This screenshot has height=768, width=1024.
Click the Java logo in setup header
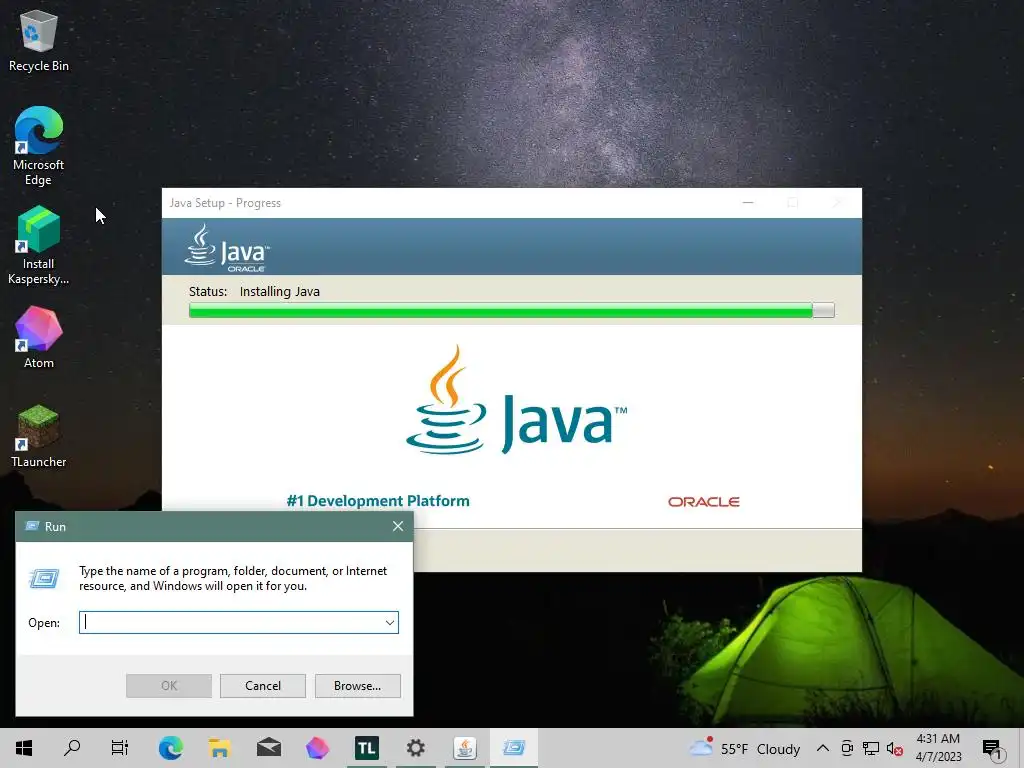227,248
